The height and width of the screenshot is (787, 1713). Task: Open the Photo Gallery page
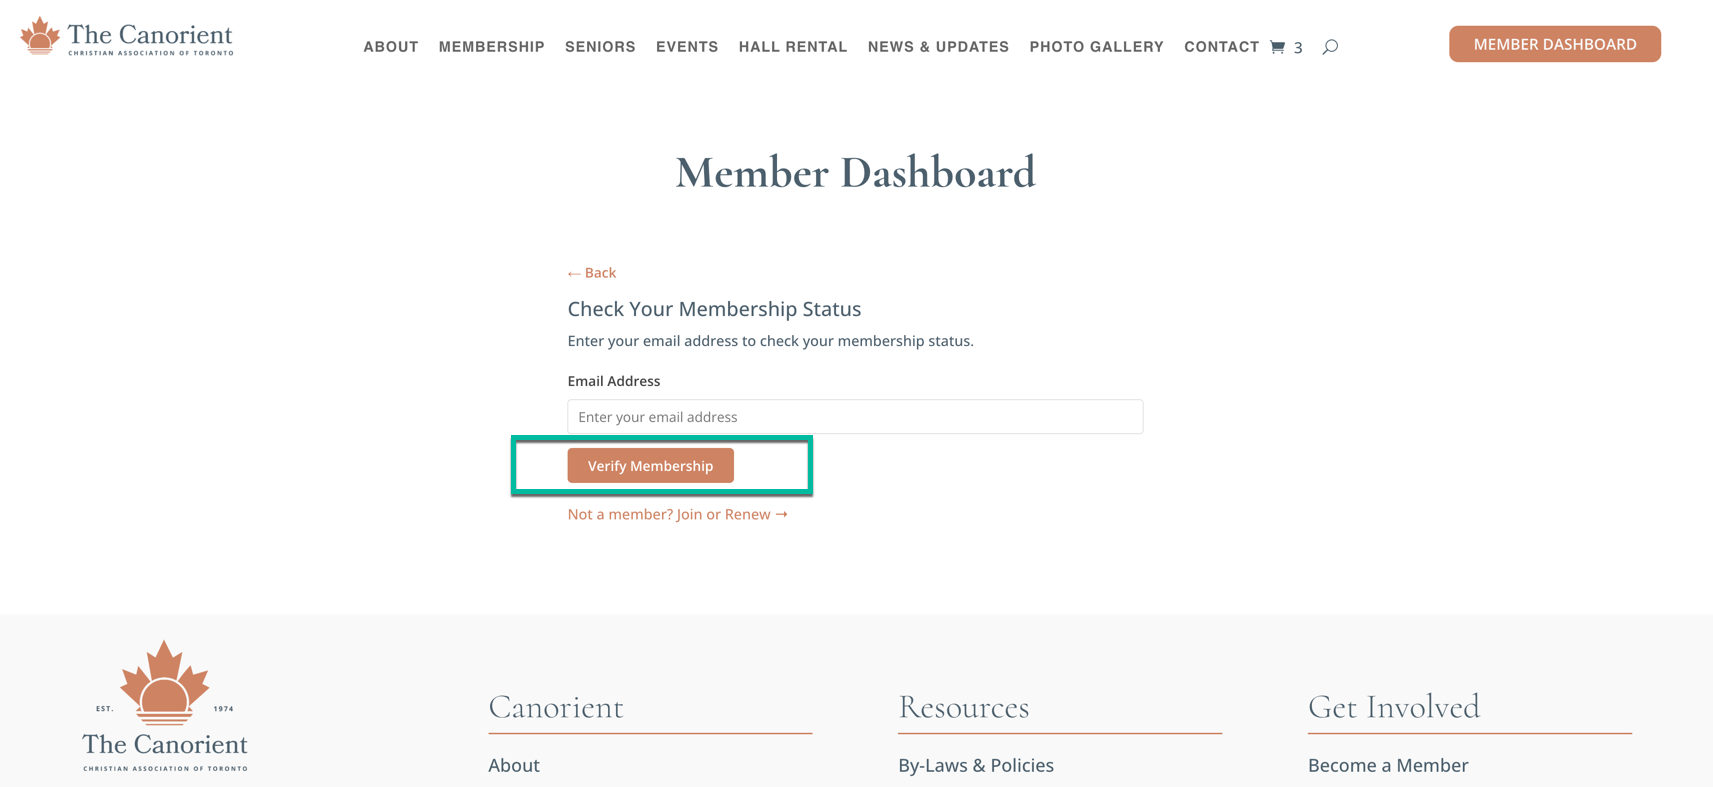pyautogui.click(x=1097, y=47)
